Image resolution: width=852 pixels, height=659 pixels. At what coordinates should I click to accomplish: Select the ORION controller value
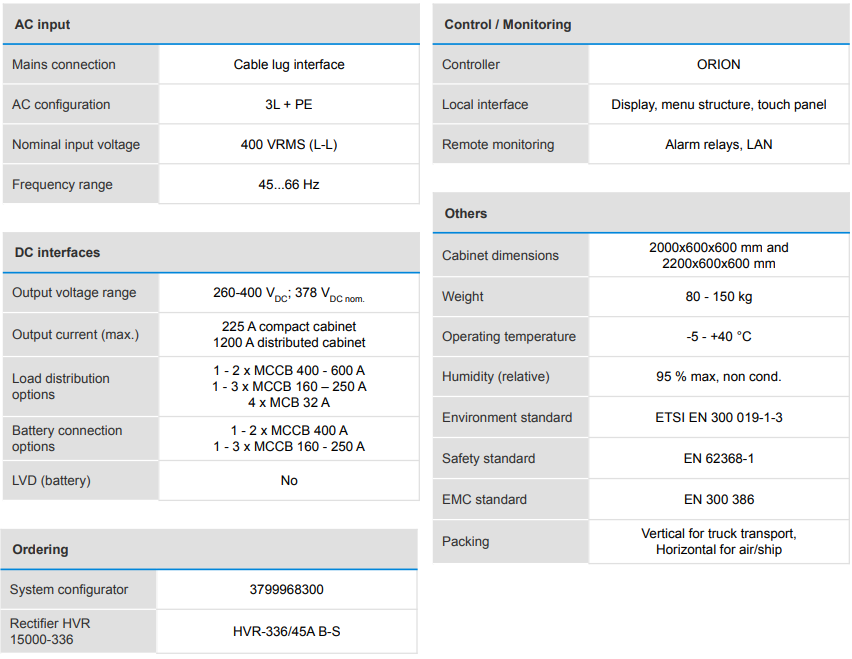719,64
